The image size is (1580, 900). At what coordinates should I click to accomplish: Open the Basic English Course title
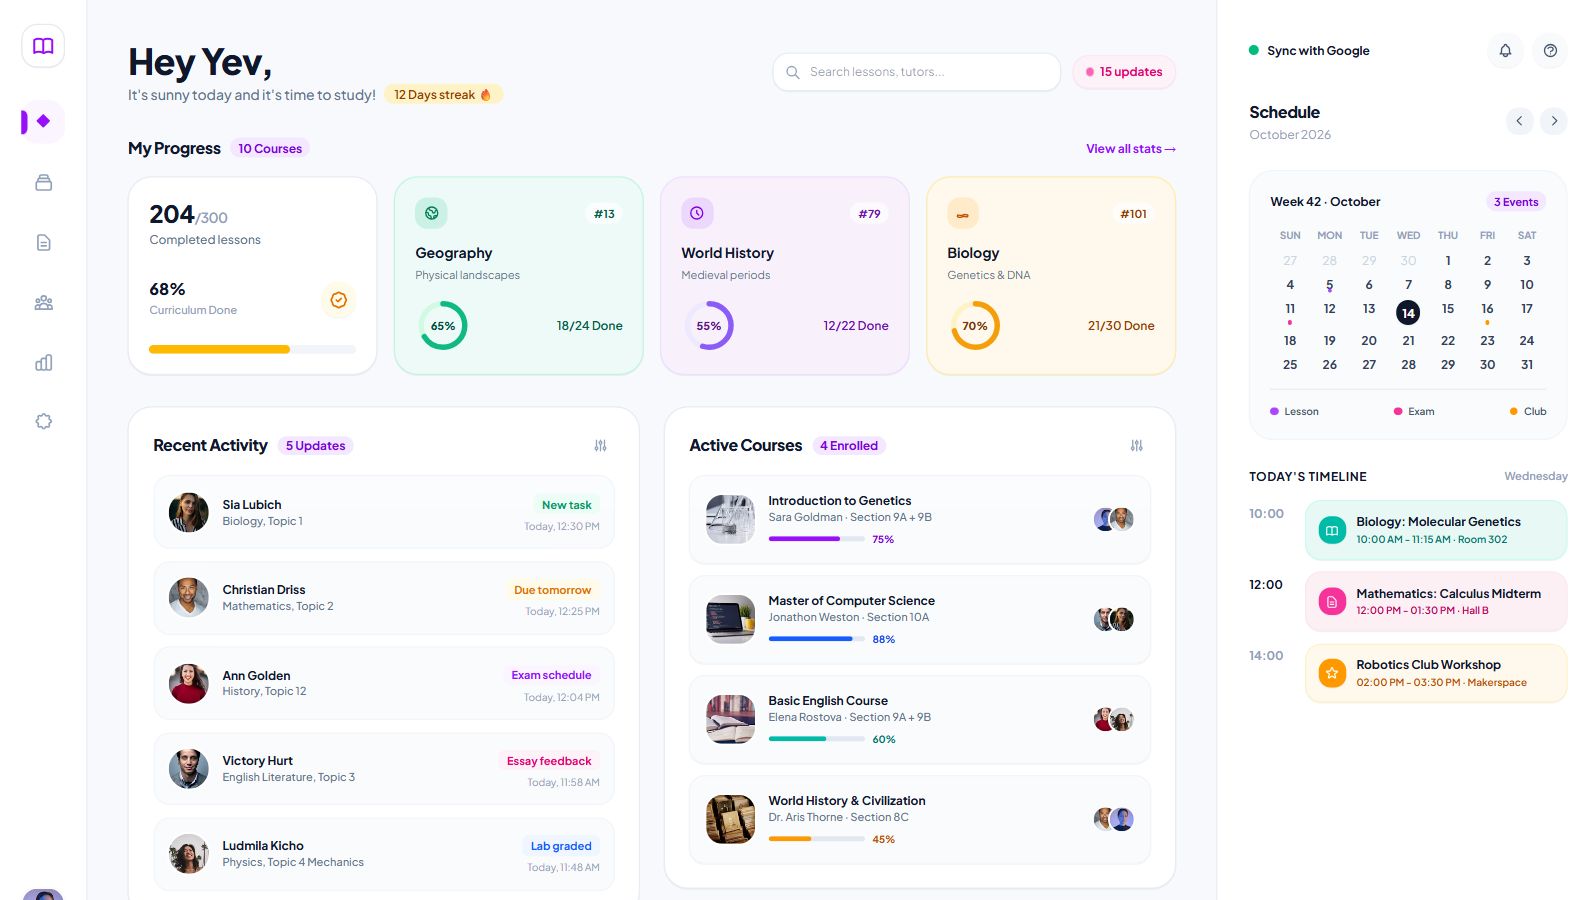point(828,701)
